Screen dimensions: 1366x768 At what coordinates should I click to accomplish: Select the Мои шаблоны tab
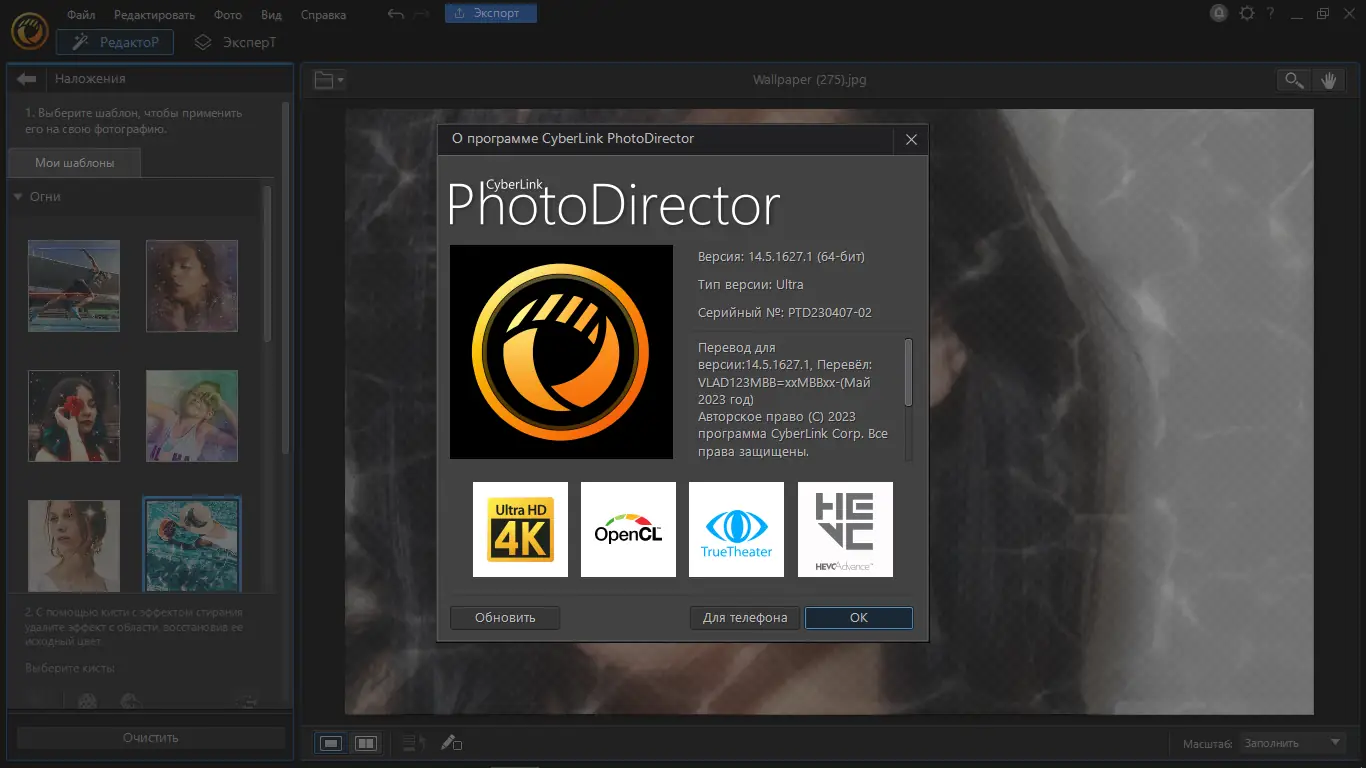[75, 162]
